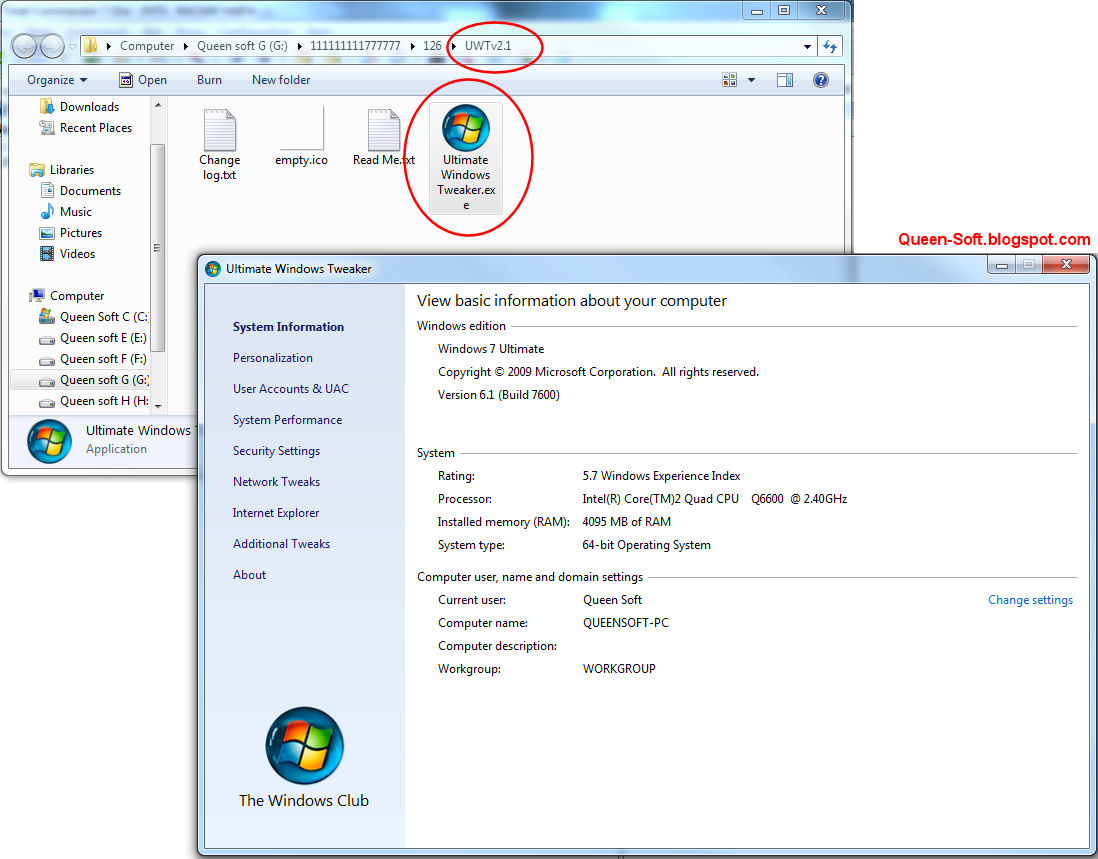
Task: Expand address bar history dropdown arrow
Action: (807, 46)
